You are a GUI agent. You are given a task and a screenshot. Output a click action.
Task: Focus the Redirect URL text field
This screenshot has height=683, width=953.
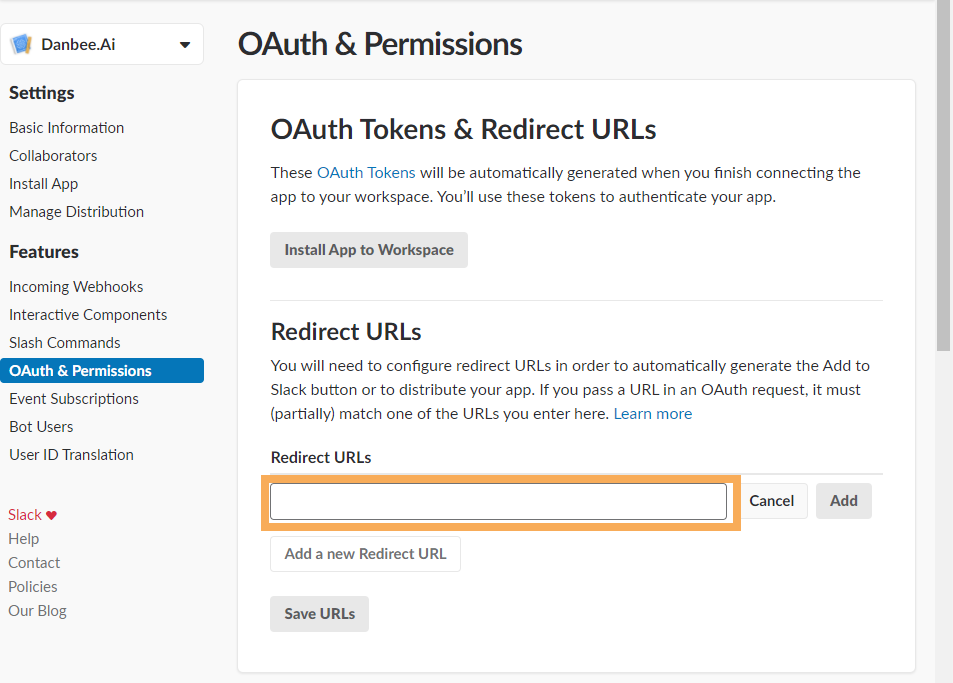pos(498,501)
